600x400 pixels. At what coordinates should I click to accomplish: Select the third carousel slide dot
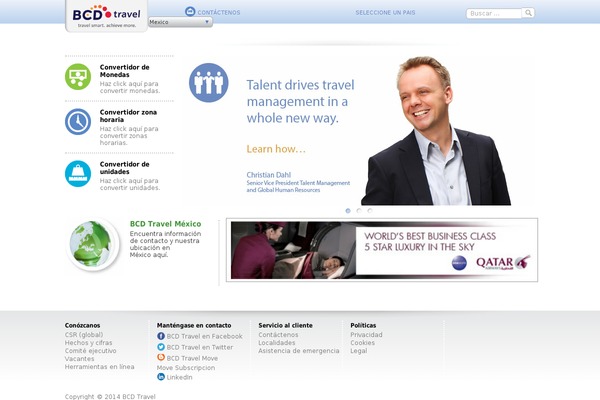tap(370, 211)
